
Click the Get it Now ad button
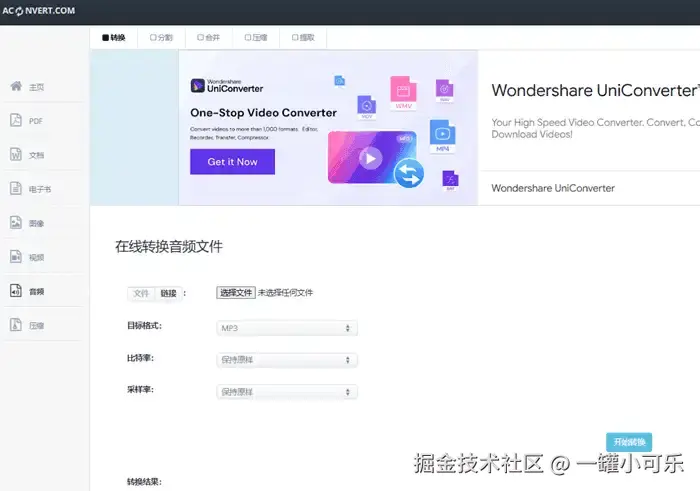232,162
